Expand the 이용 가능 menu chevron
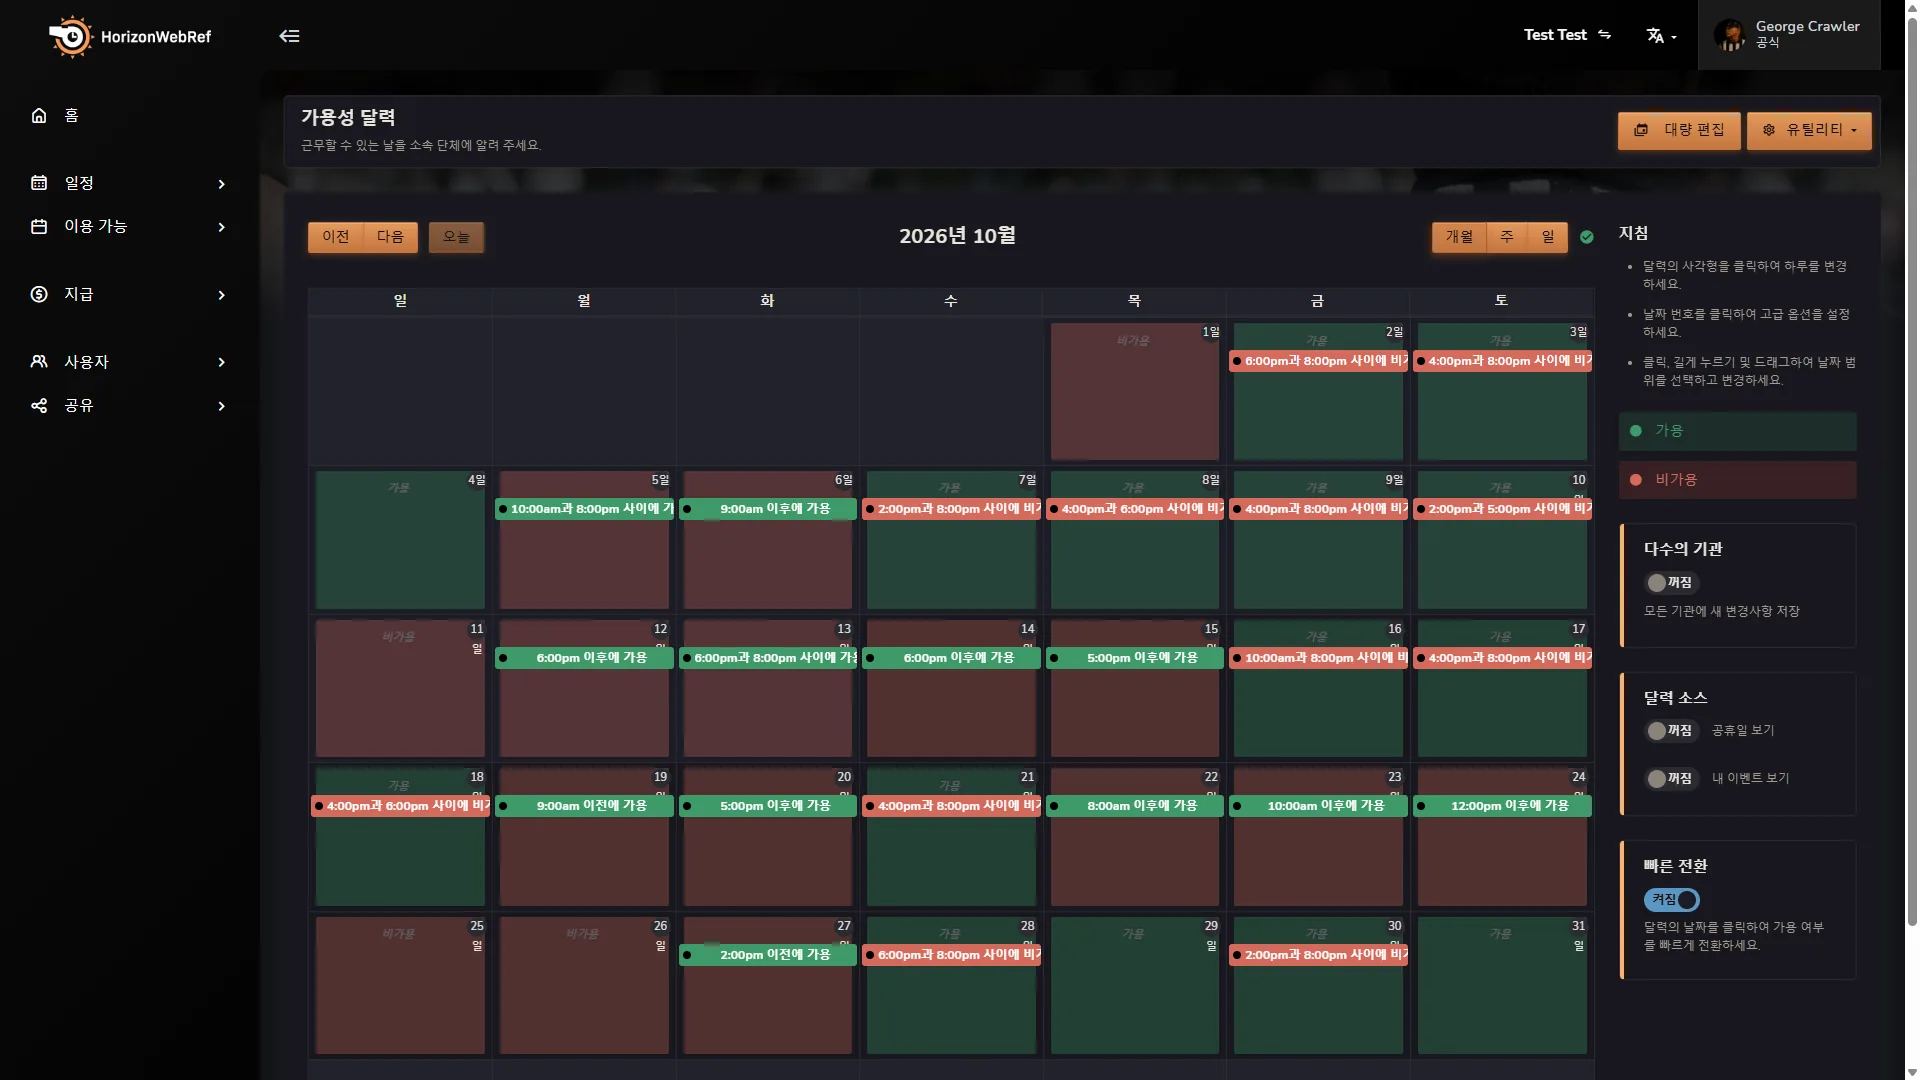 coord(222,227)
